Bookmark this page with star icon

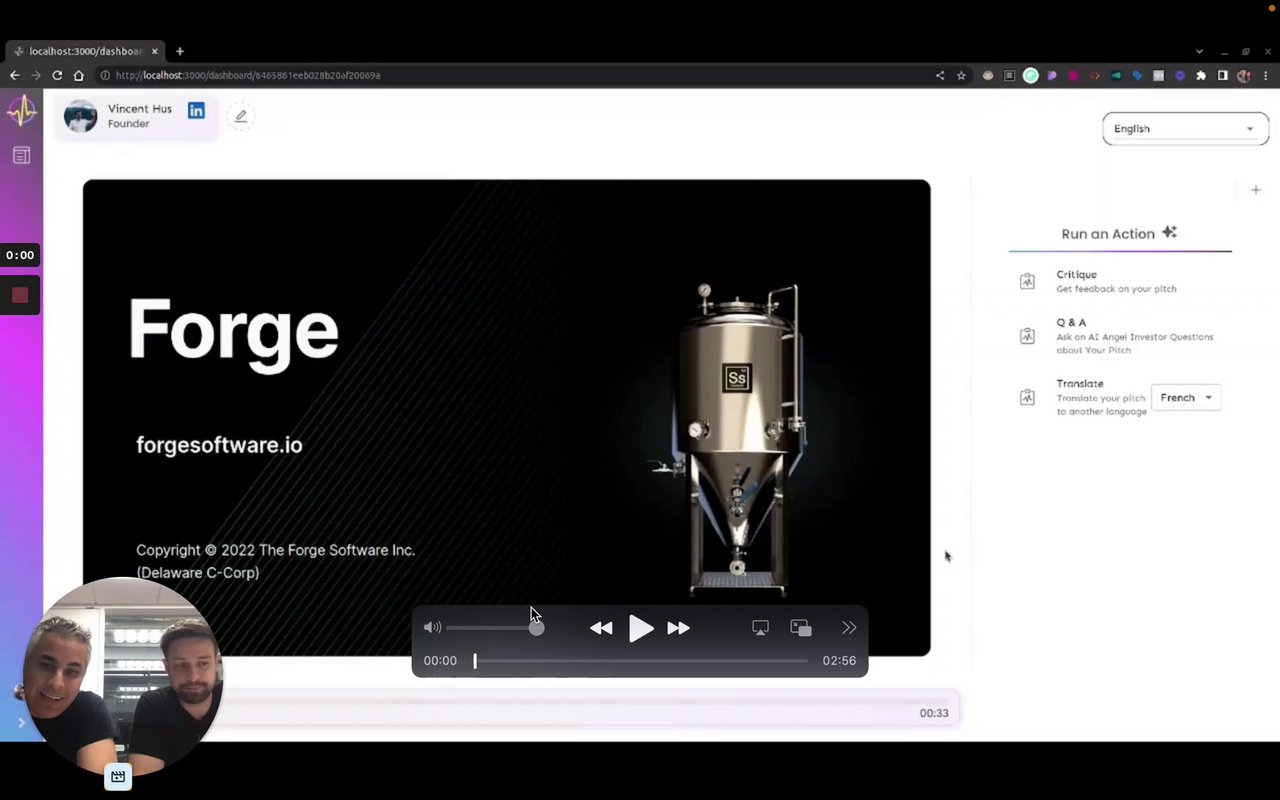(961, 75)
